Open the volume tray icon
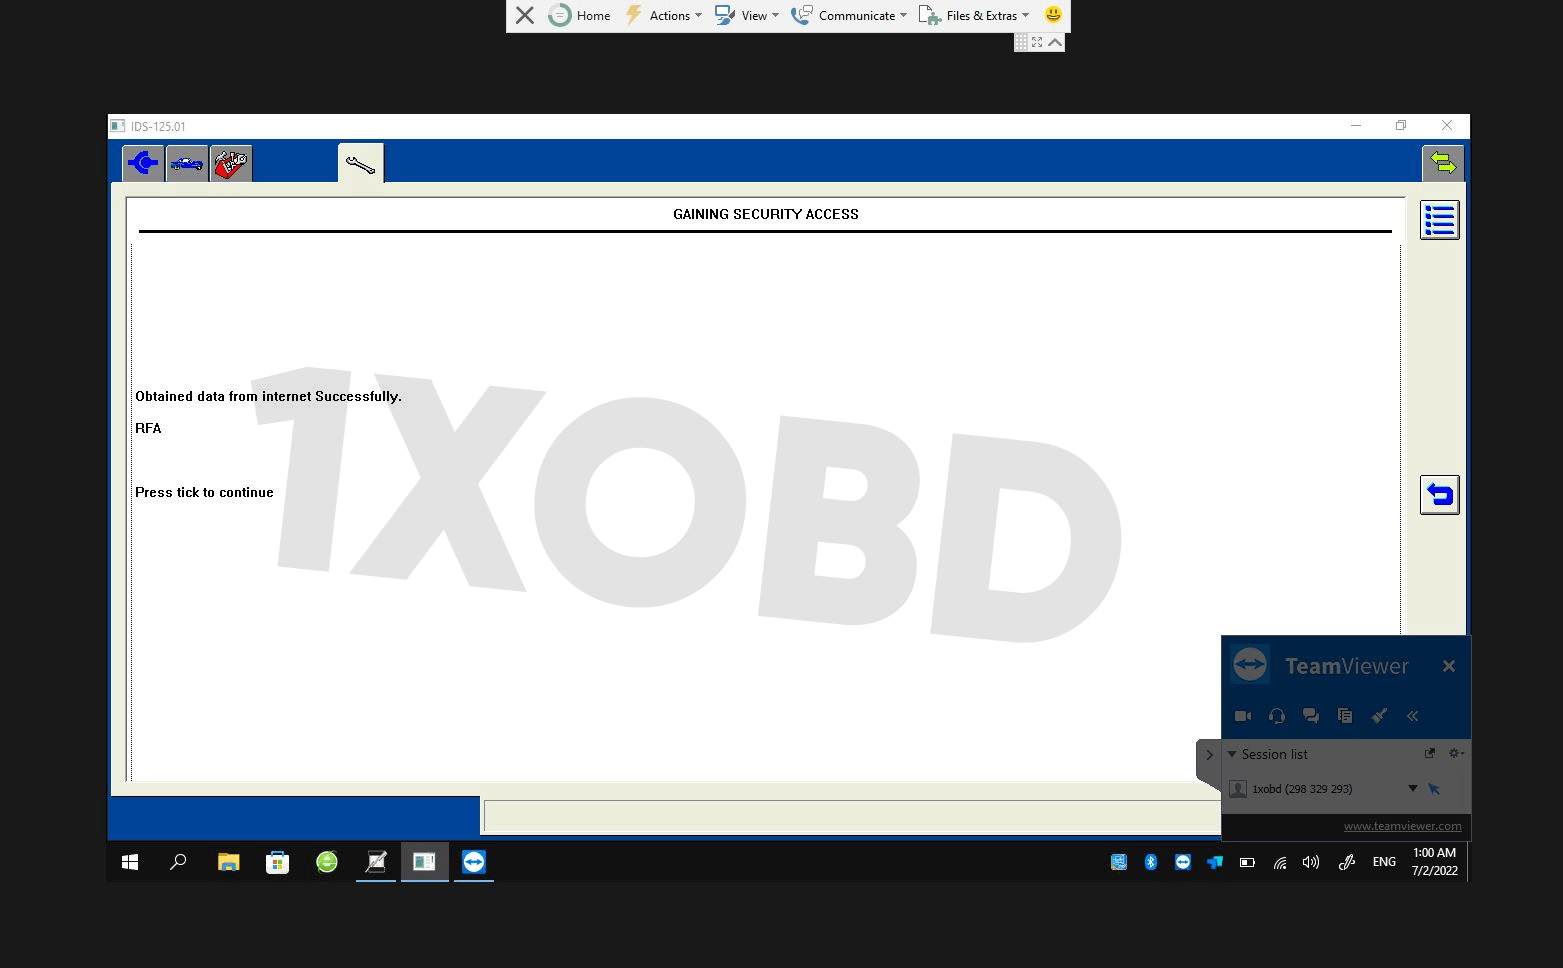The width and height of the screenshot is (1563, 968). click(x=1311, y=862)
